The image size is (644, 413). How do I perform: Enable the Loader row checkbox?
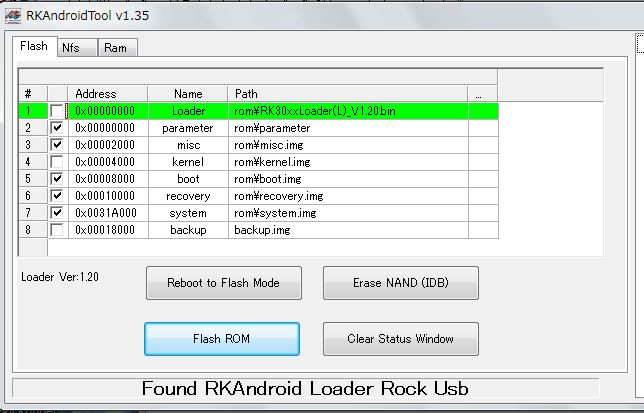[x=57, y=111]
